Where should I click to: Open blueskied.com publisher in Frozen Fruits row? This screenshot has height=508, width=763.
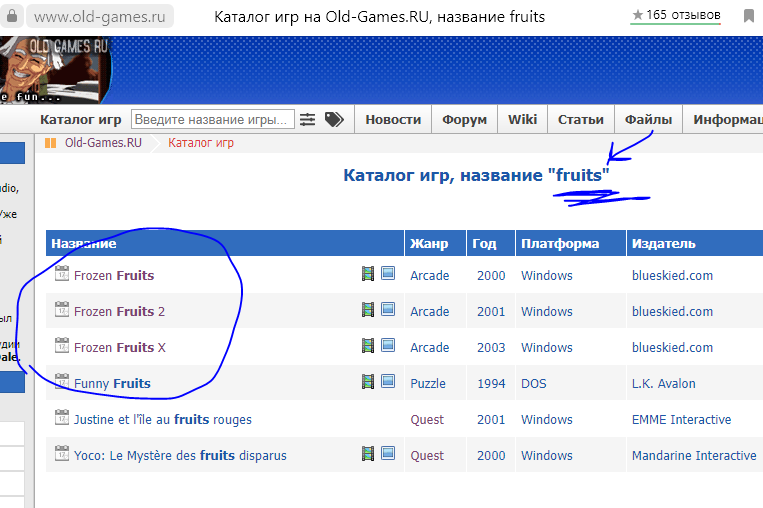(672, 275)
